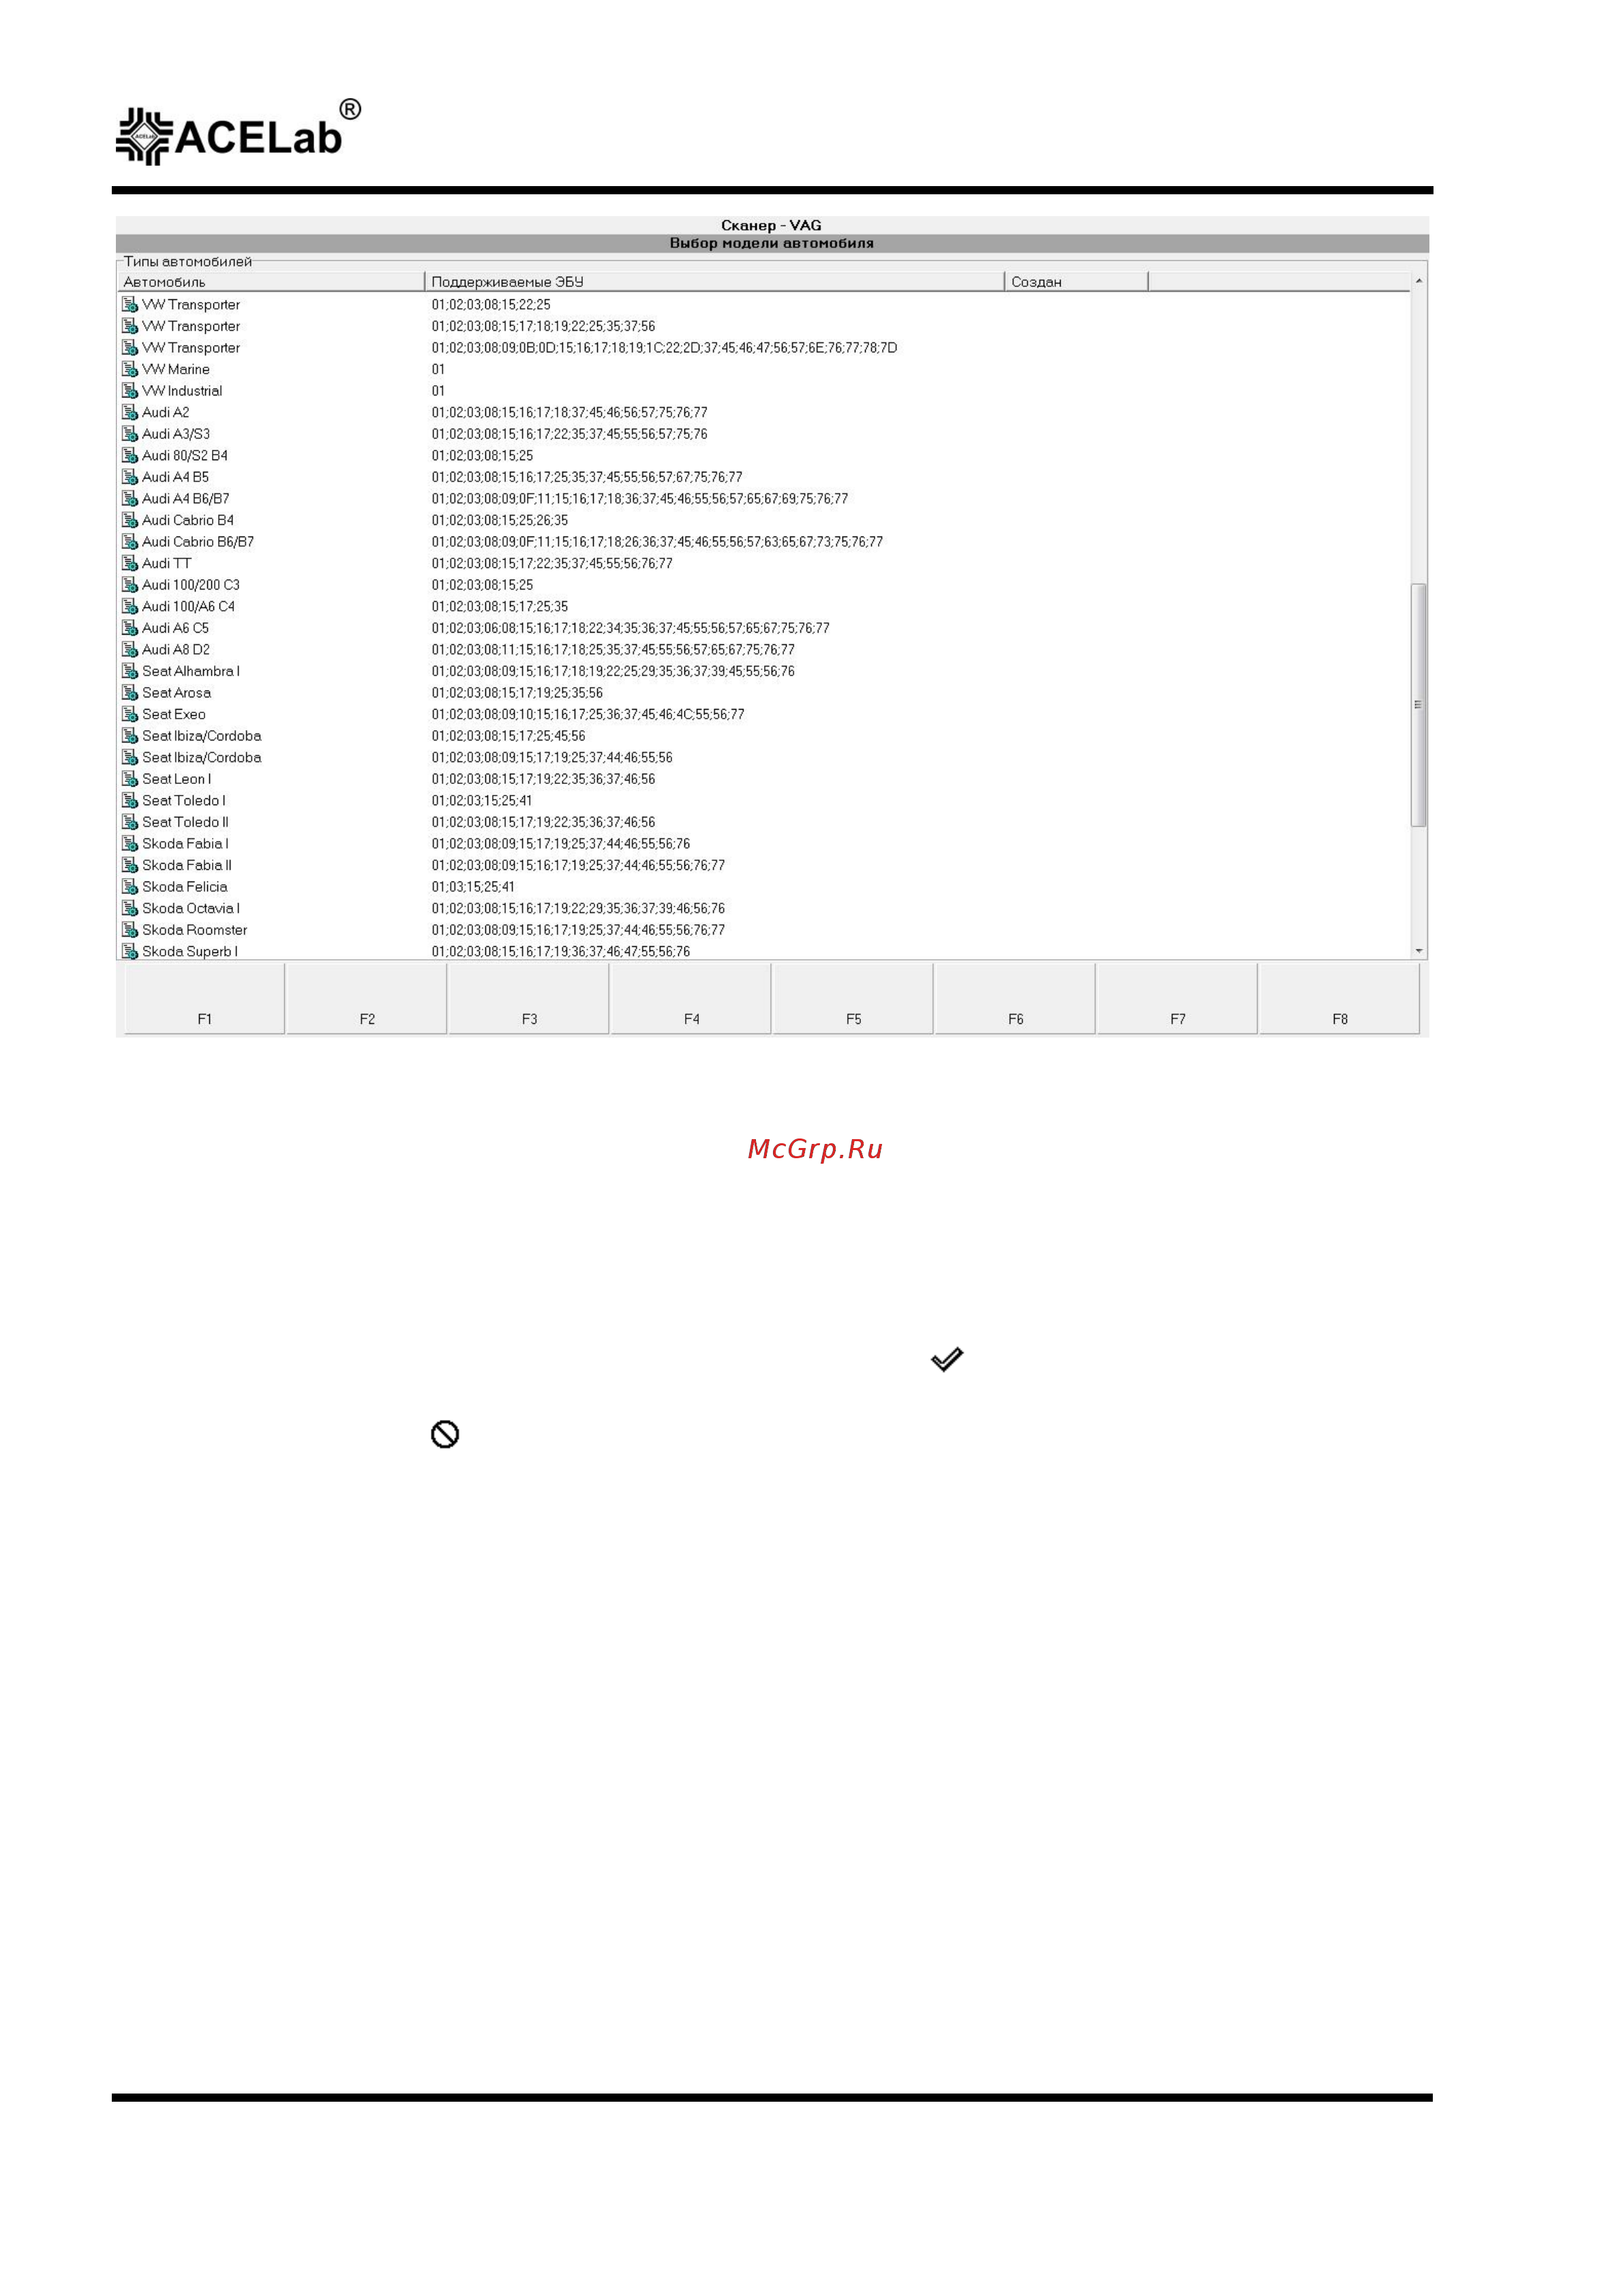Select Seat Ibiza/Cordoba row ending 46;55;56
This screenshot has width=1623, height=2296.
[x=764, y=758]
